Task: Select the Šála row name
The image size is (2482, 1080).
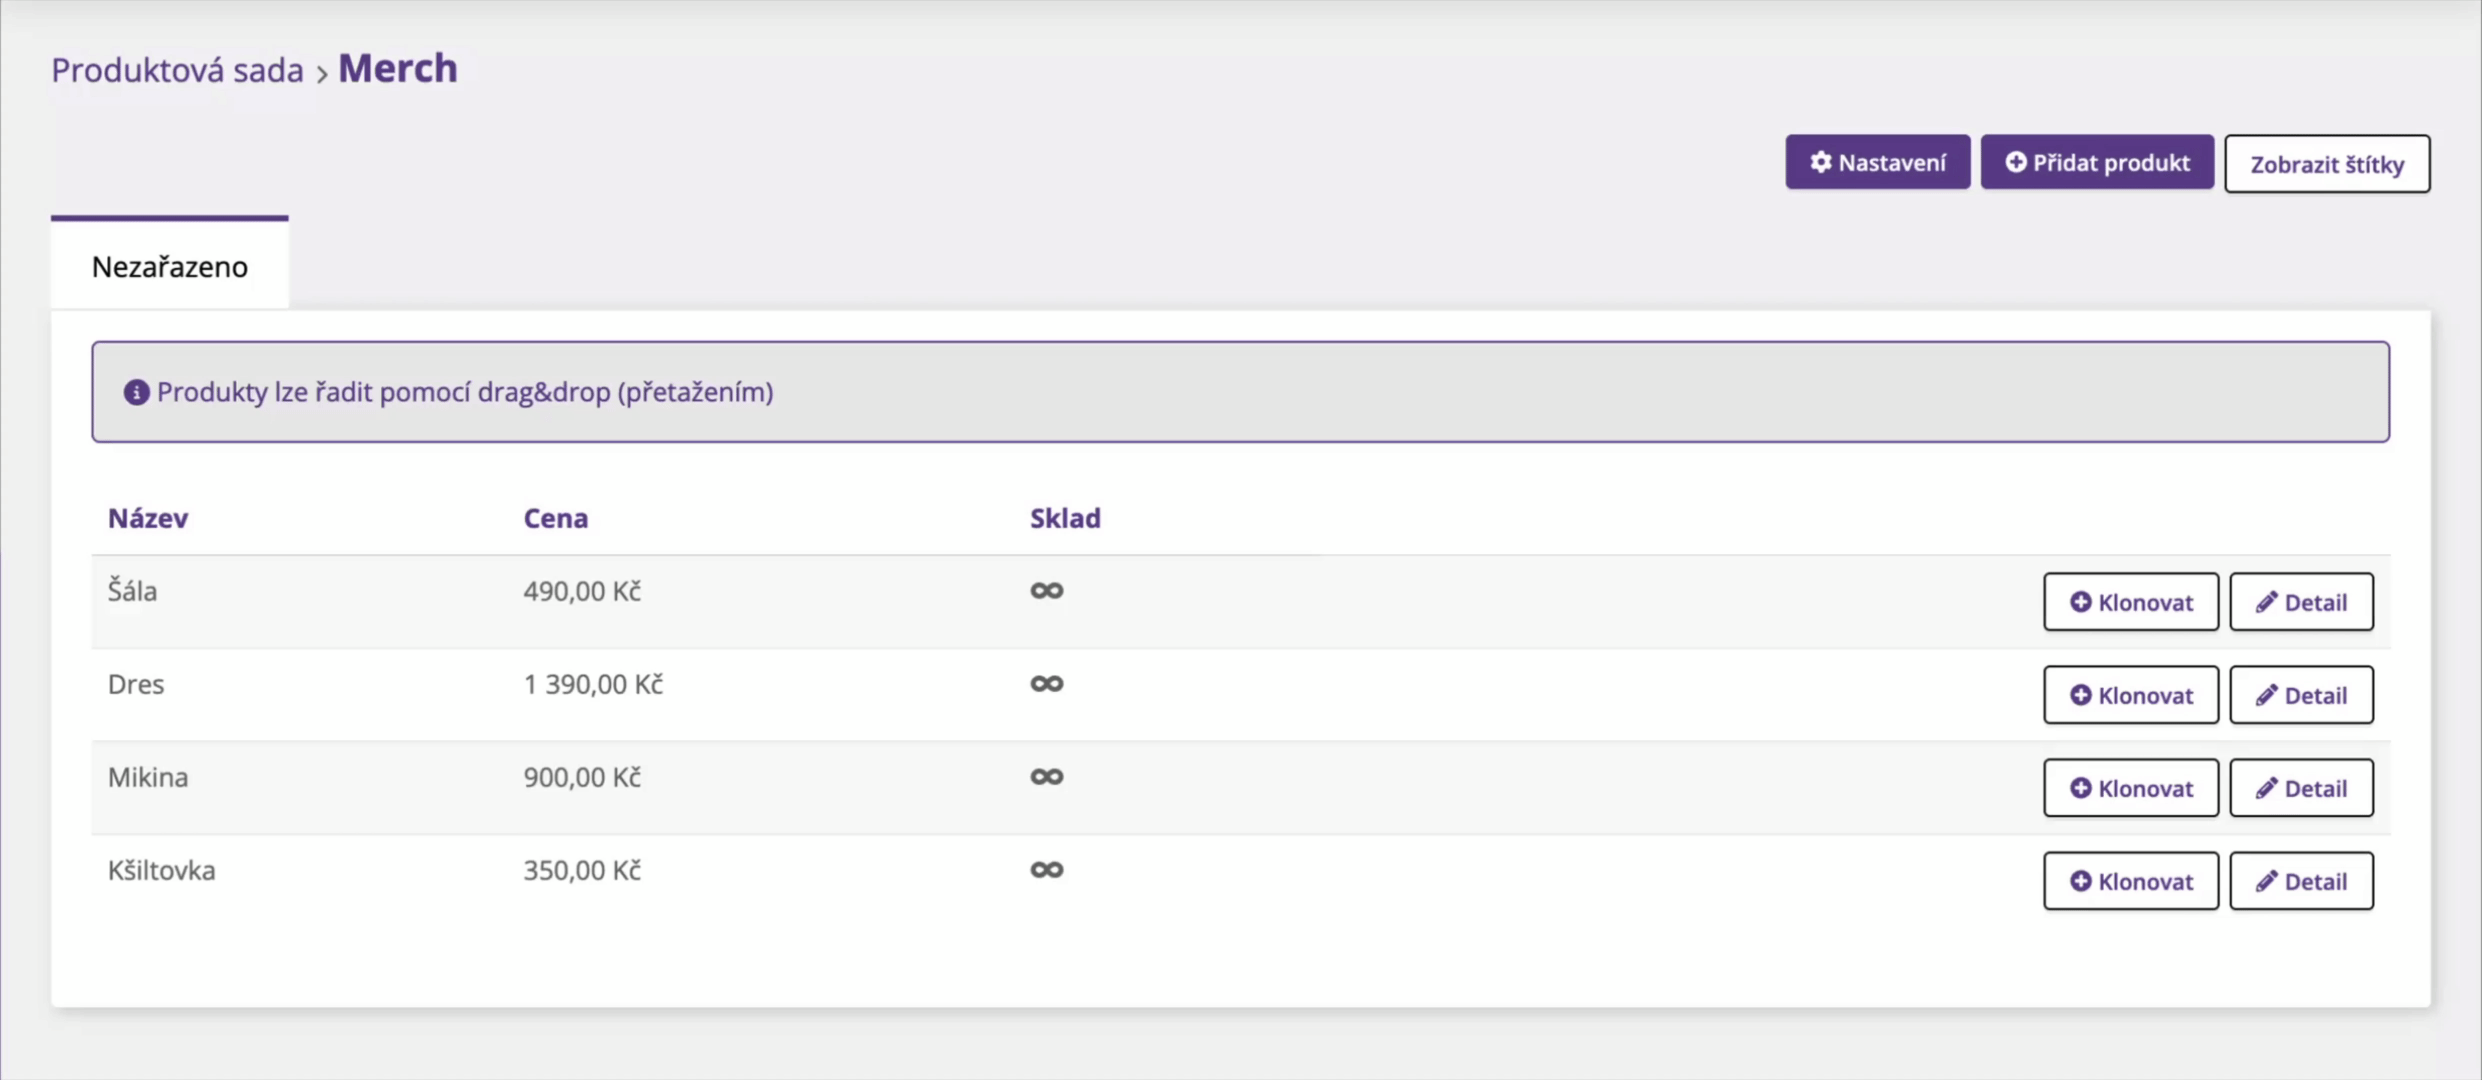Action: [132, 591]
